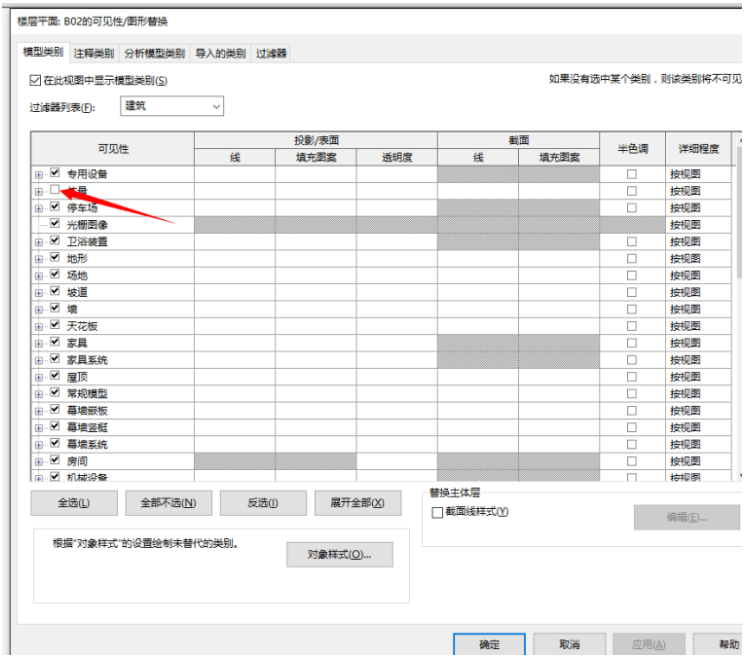Toggle 在此视图中显示模型类别 checkbox

pos(35,80)
